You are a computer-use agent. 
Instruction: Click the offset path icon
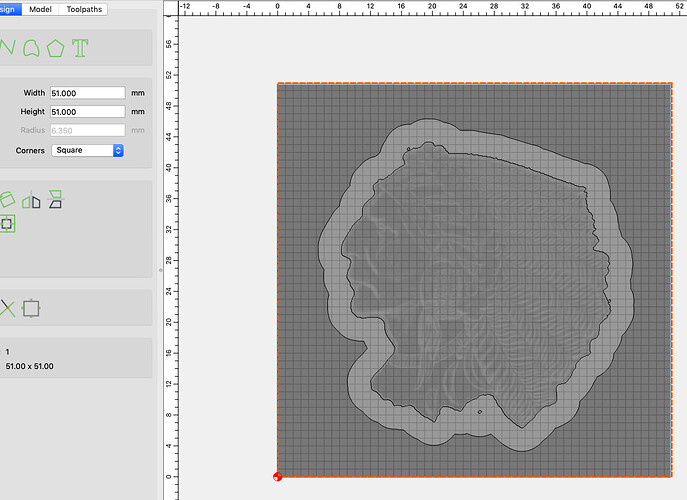pyautogui.click(x=7, y=224)
